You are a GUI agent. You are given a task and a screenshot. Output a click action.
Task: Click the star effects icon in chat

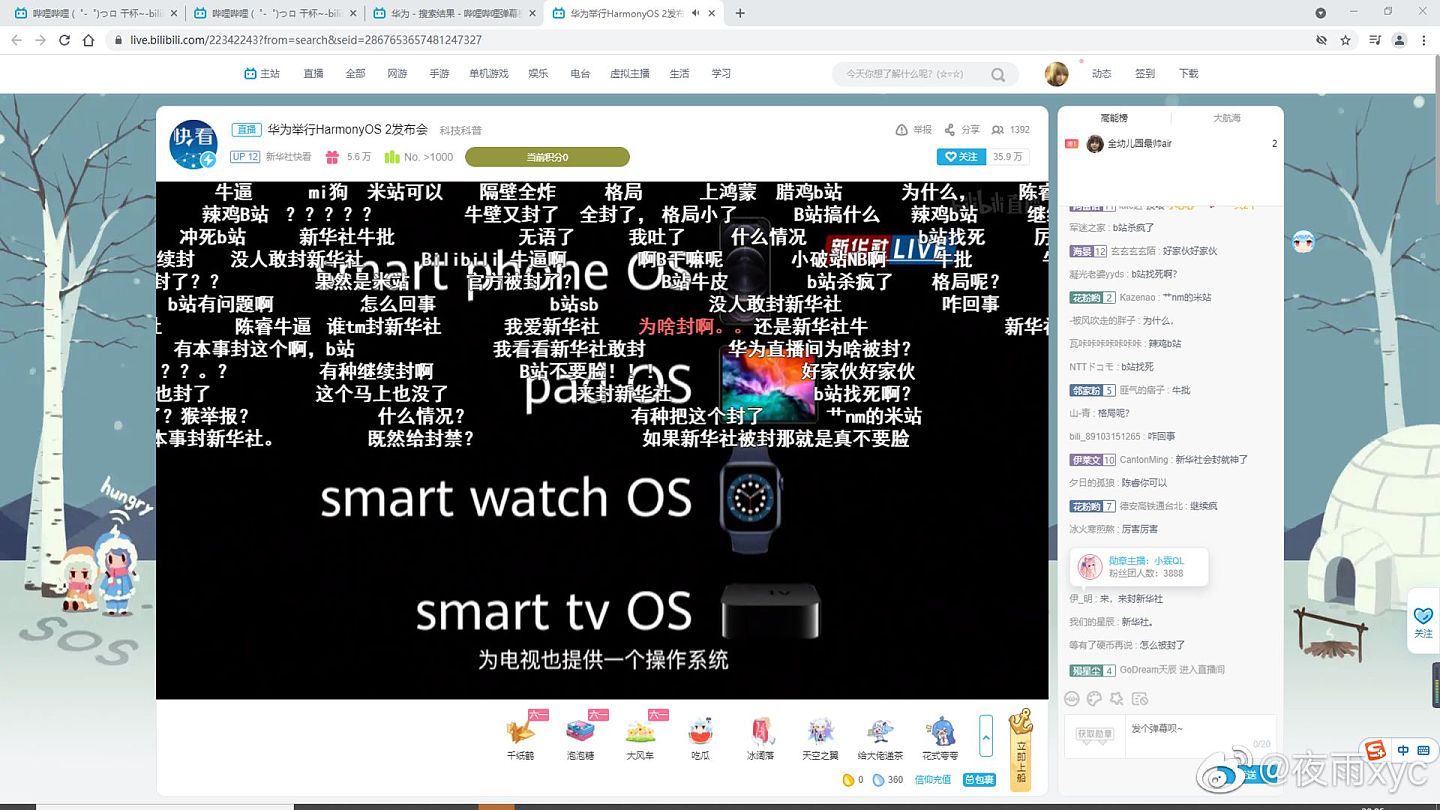click(1117, 699)
